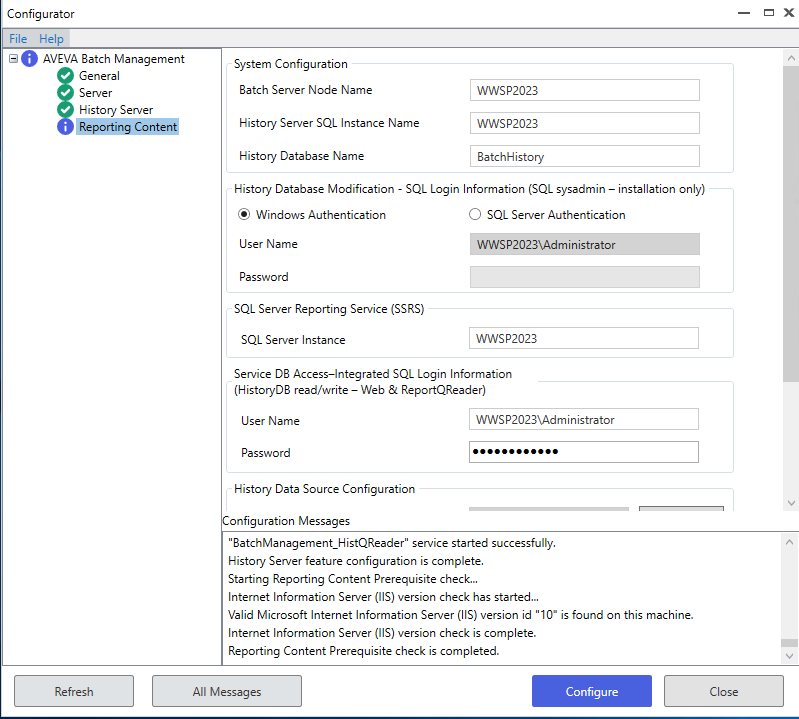The height and width of the screenshot is (719, 799).
Task: Click message "Starting Reporting Content Prerequisite check..."
Action: tap(353, 579)
